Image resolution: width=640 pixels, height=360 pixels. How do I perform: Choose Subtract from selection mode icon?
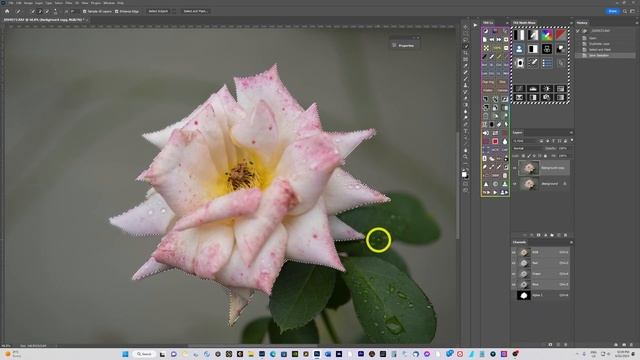click(47, 11)
